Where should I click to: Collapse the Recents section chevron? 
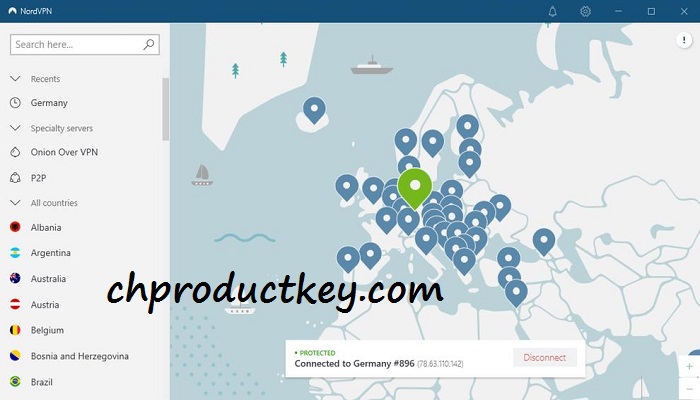(x=15, y=79)
